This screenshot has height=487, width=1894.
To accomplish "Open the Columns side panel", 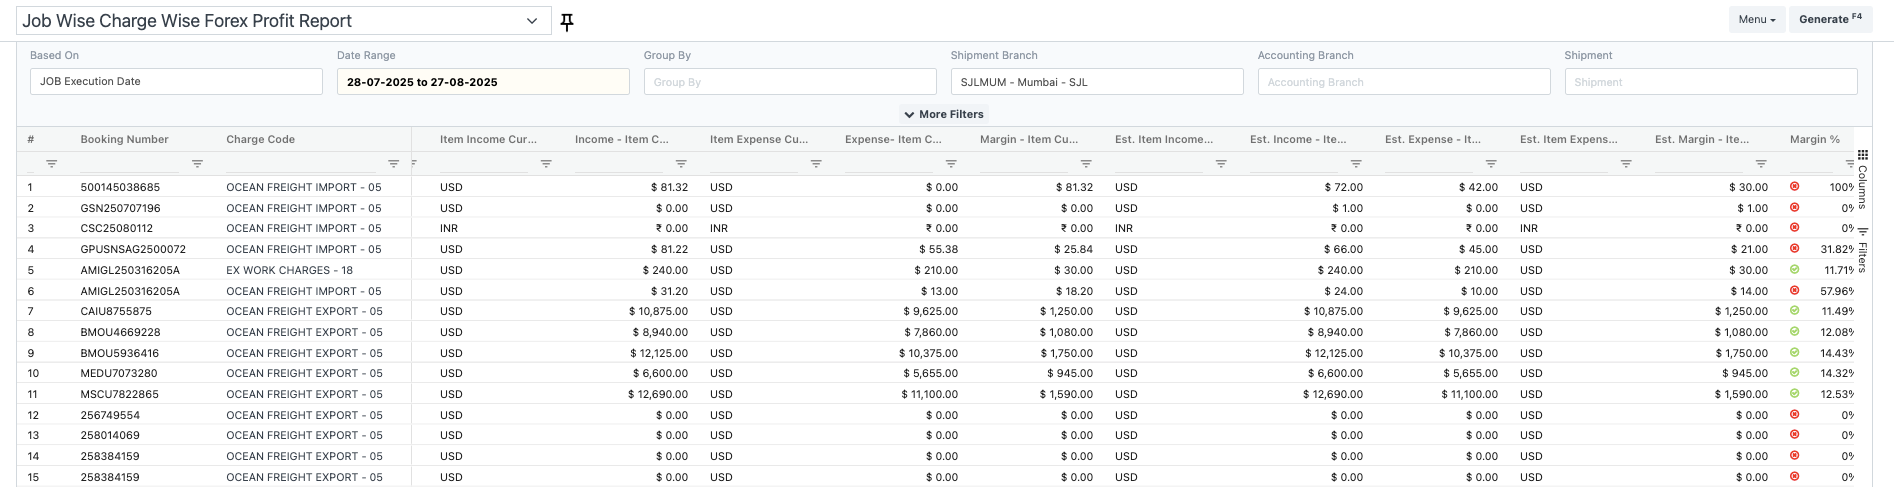I will [1863, 178].
